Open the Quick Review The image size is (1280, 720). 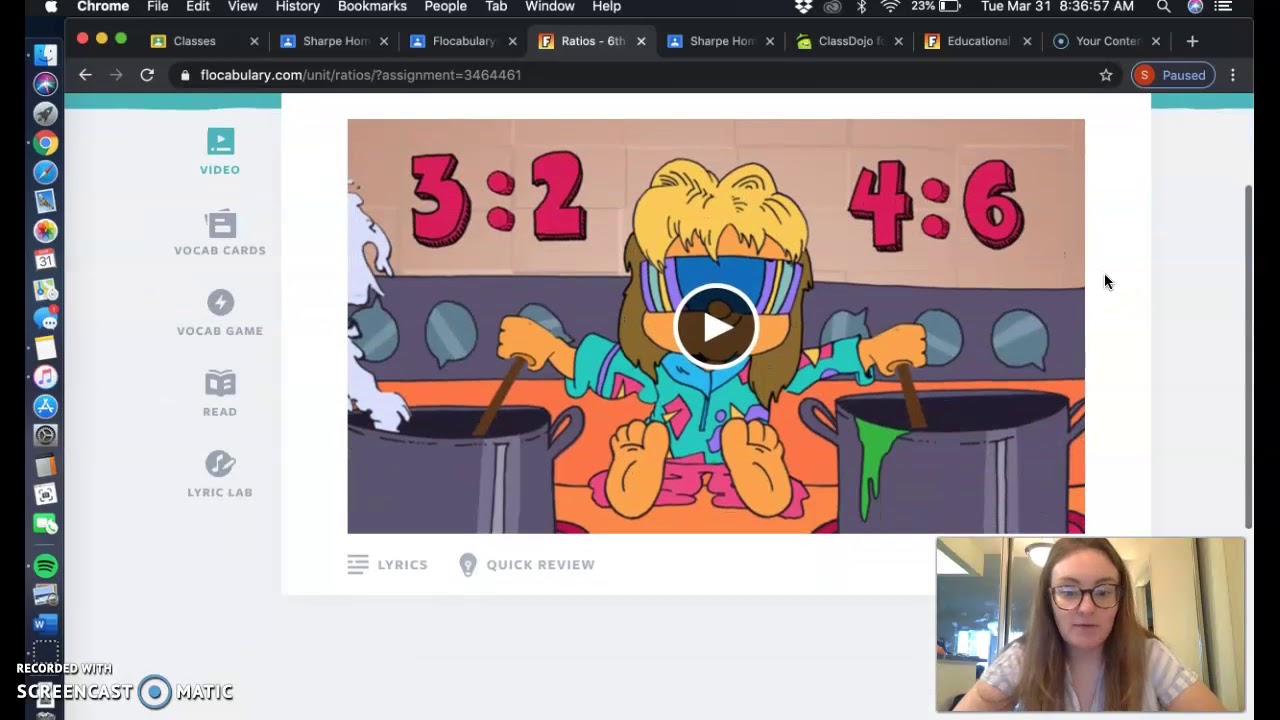pyautogui.click(x=527, y=565)
